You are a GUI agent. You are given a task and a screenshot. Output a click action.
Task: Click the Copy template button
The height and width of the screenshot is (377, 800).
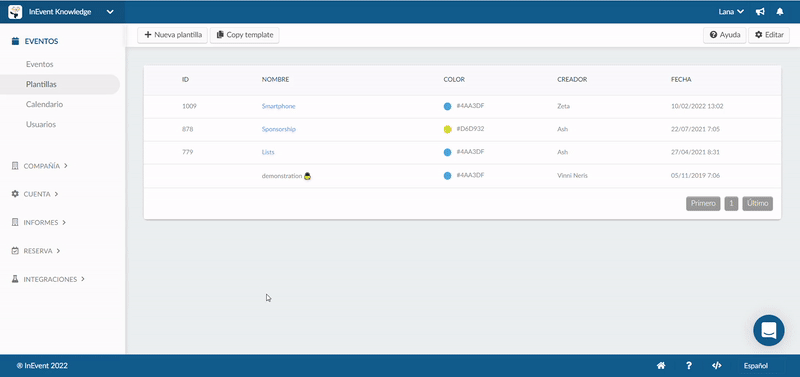(x=245, y=35)
